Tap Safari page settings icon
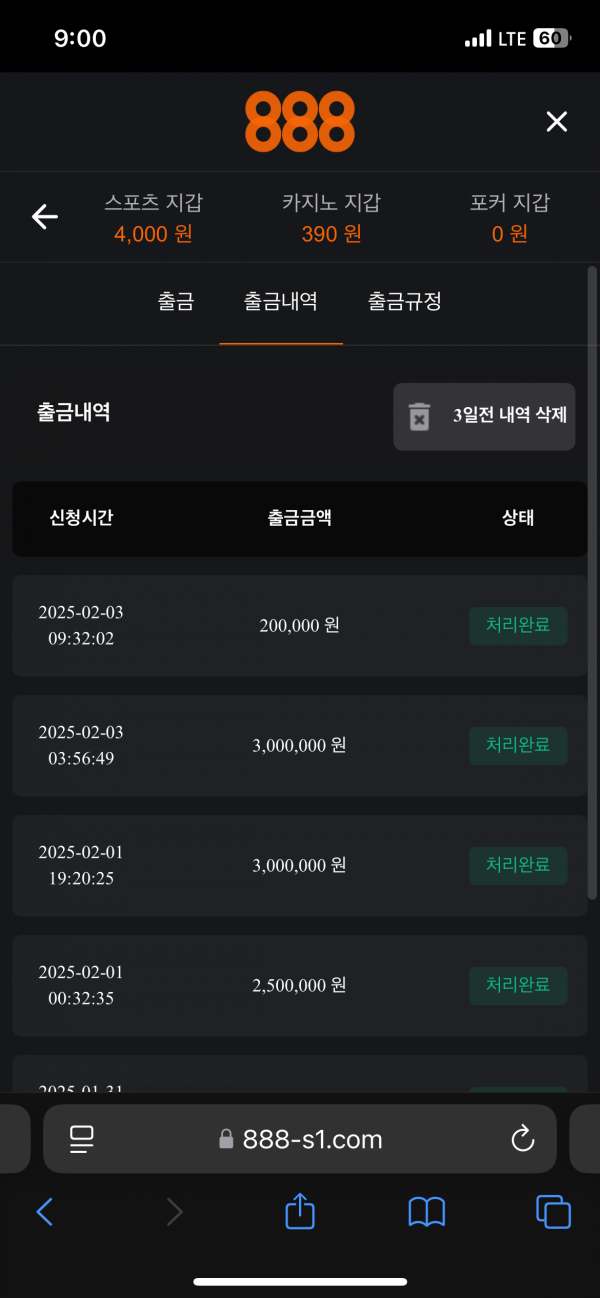600x1298 pixels. pos(81,1138)
